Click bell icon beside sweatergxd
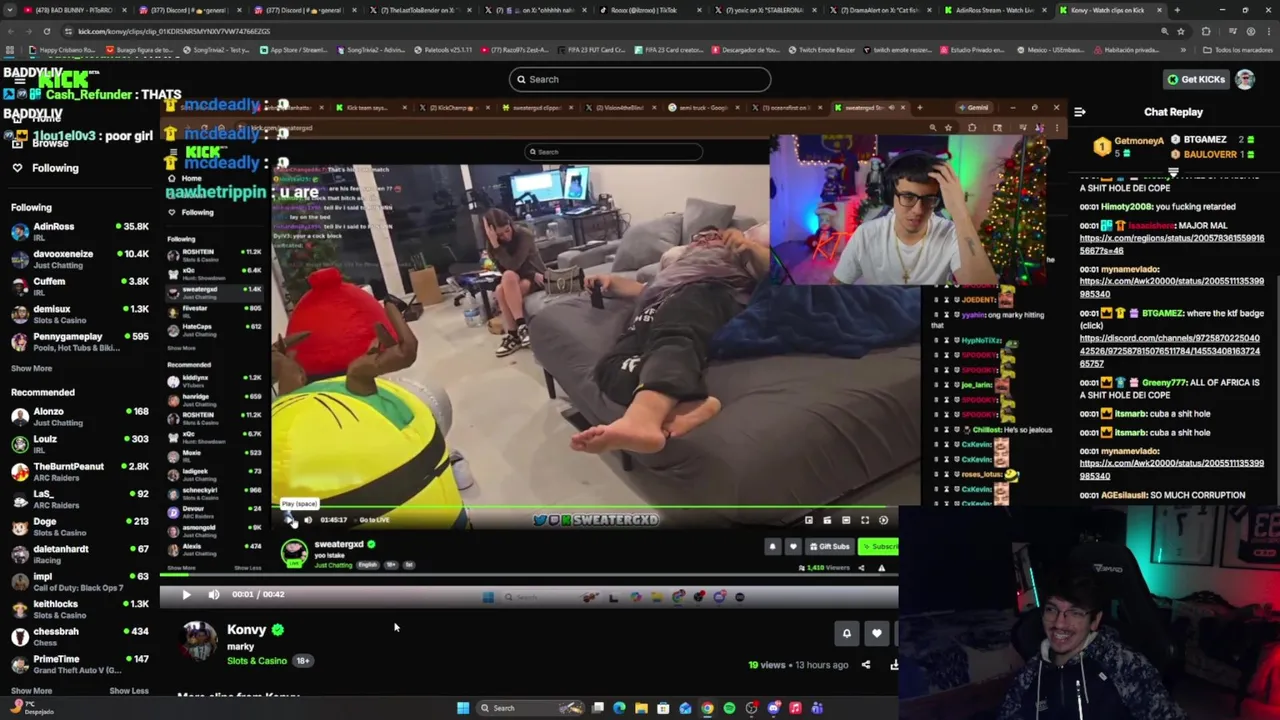Image resolution: width=1280 pixels, height=720 pixels. (772, 547)
